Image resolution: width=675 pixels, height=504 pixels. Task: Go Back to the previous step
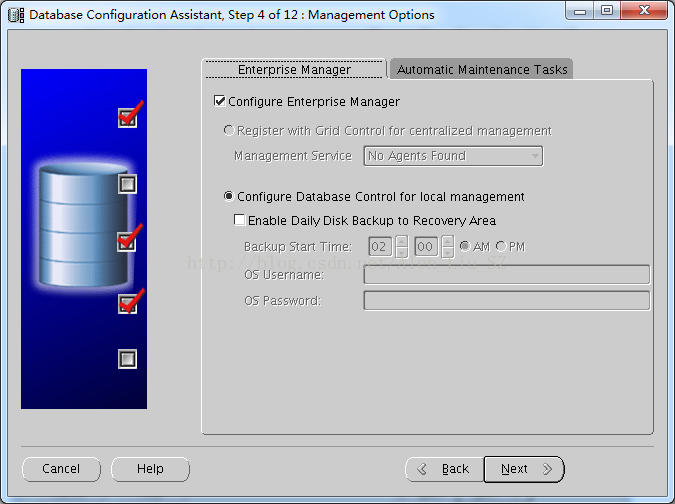[444, 469]
